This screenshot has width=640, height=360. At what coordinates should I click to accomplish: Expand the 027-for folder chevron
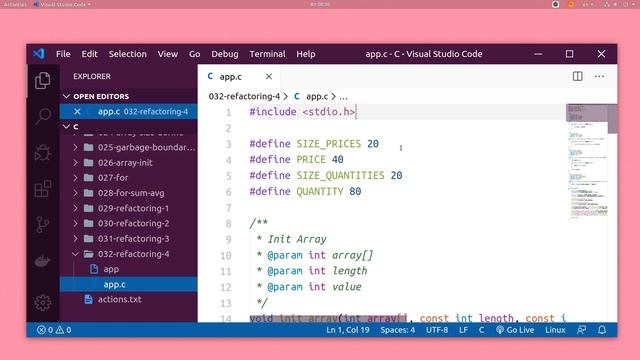tap(75, 178)
